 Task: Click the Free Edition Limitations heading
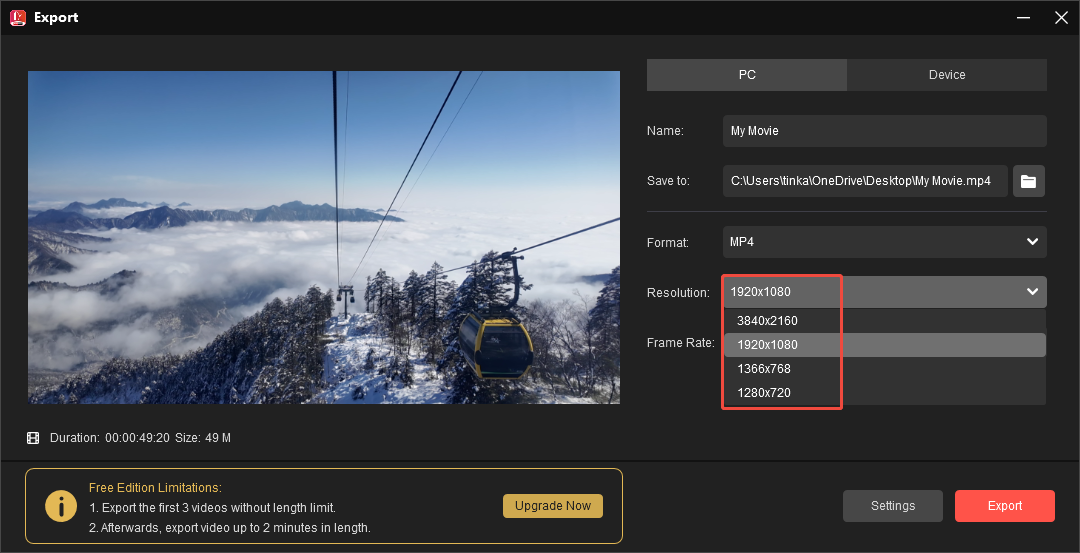pos(155,488)
